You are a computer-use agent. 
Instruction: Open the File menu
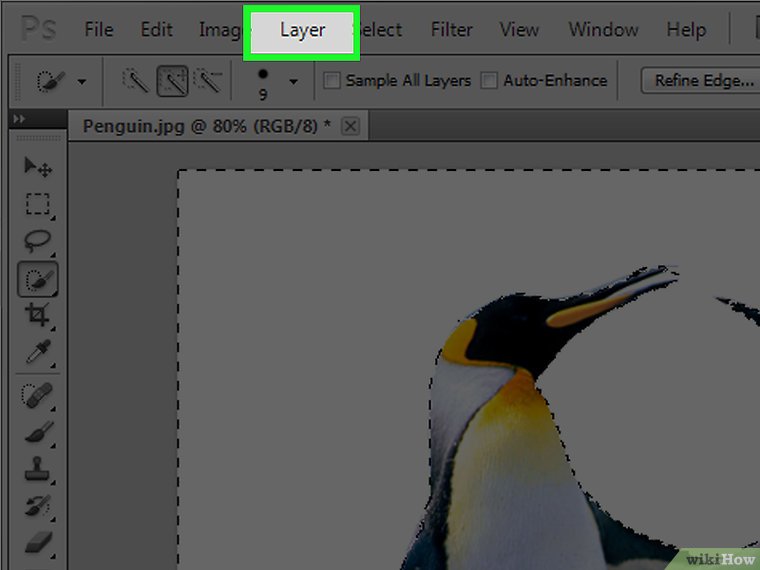pyautogui.click(x=99, y=30)
